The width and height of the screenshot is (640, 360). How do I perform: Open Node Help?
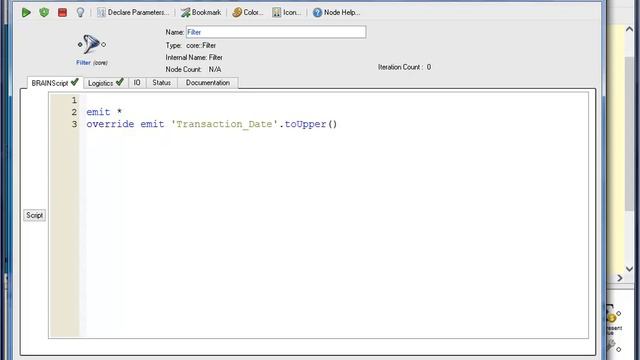click(x=336, y=13)
